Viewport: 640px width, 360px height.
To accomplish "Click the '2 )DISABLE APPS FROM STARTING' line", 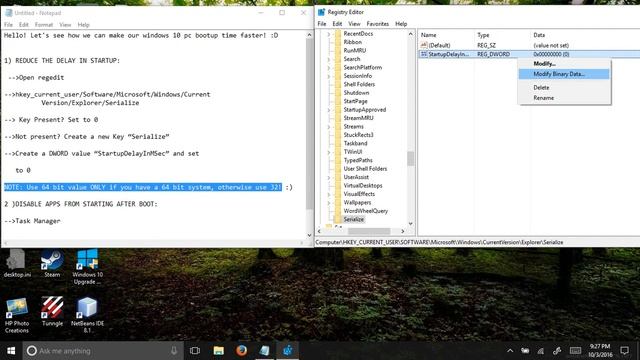I will coord(81,204).
